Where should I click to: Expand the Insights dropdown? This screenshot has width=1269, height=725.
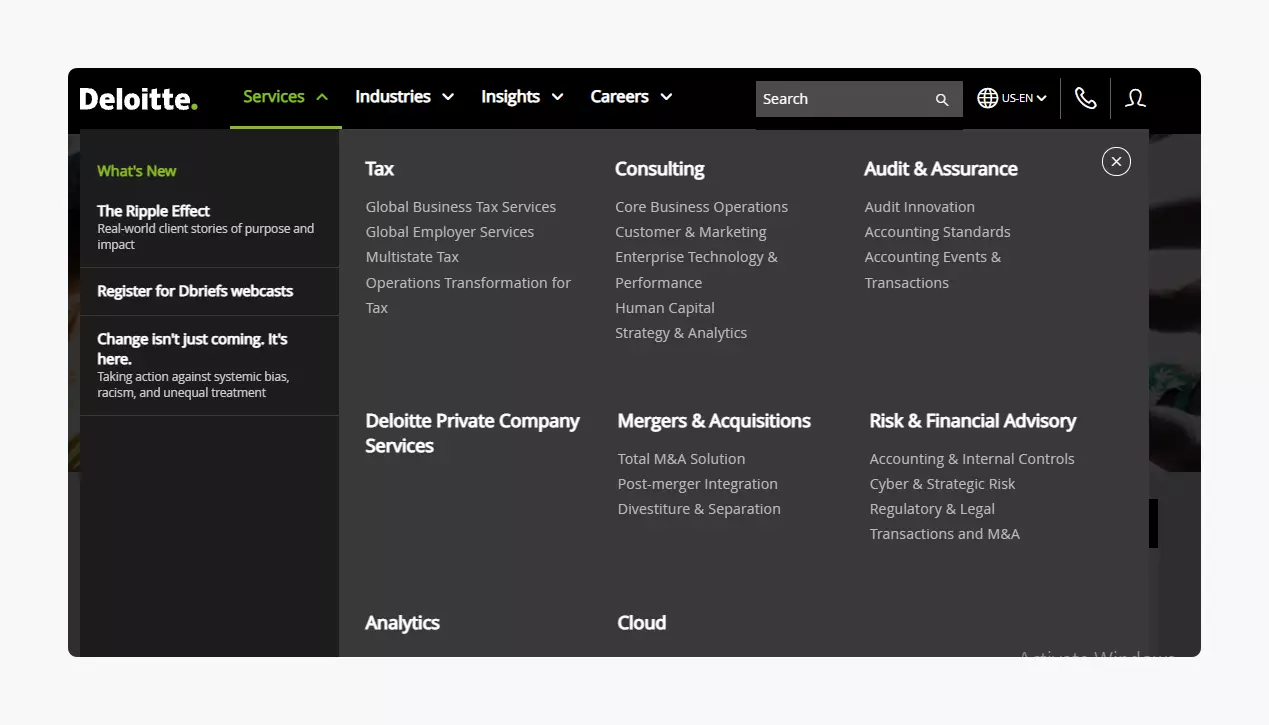(x=557, y=97)
